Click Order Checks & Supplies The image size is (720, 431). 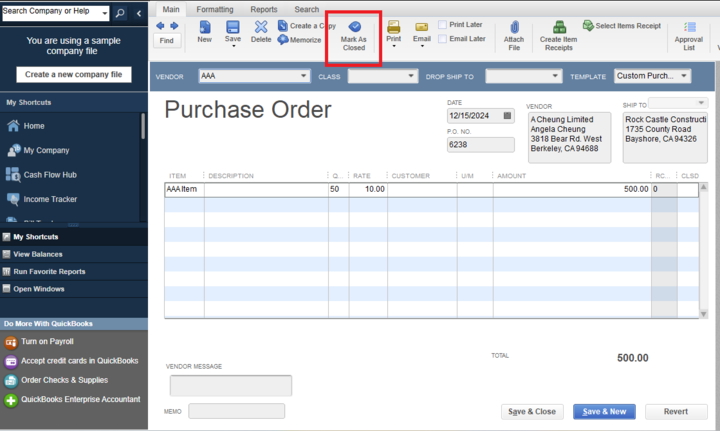(56, 380)
